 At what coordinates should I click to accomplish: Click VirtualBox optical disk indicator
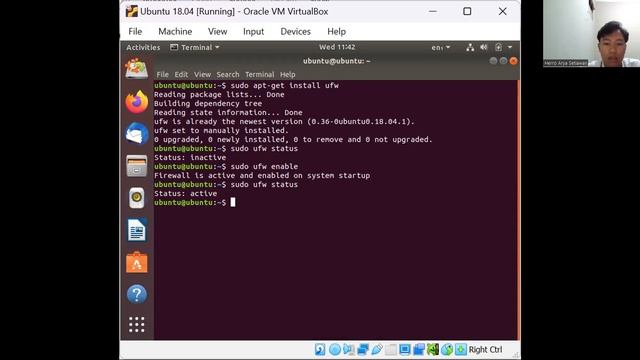pos(335,349)
